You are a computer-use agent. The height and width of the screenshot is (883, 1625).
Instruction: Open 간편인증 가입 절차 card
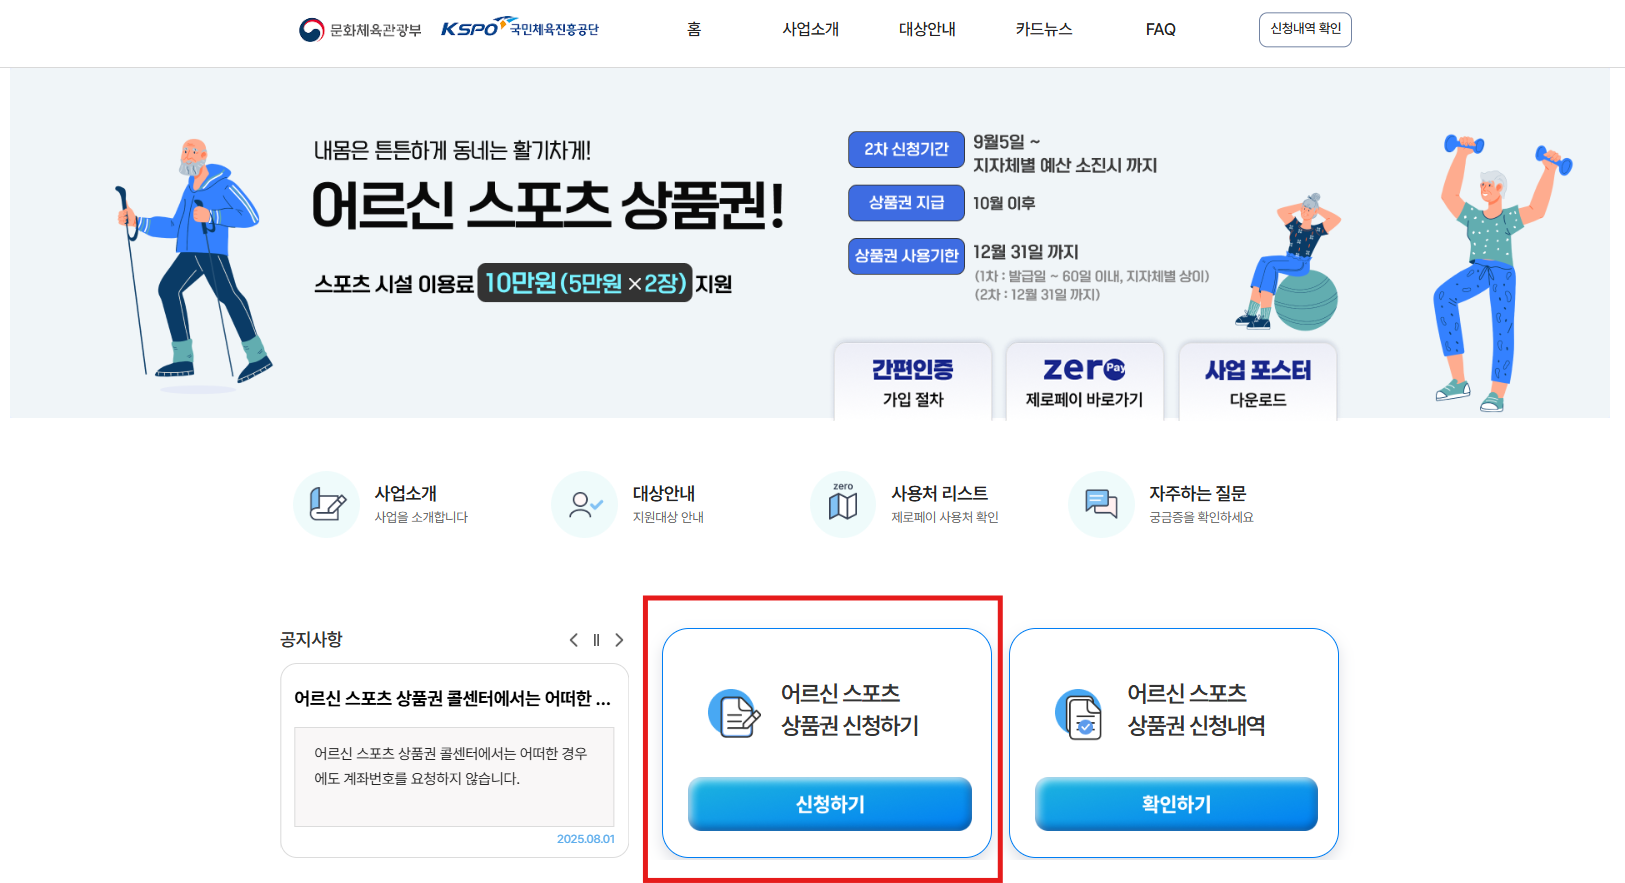(913, 382)
